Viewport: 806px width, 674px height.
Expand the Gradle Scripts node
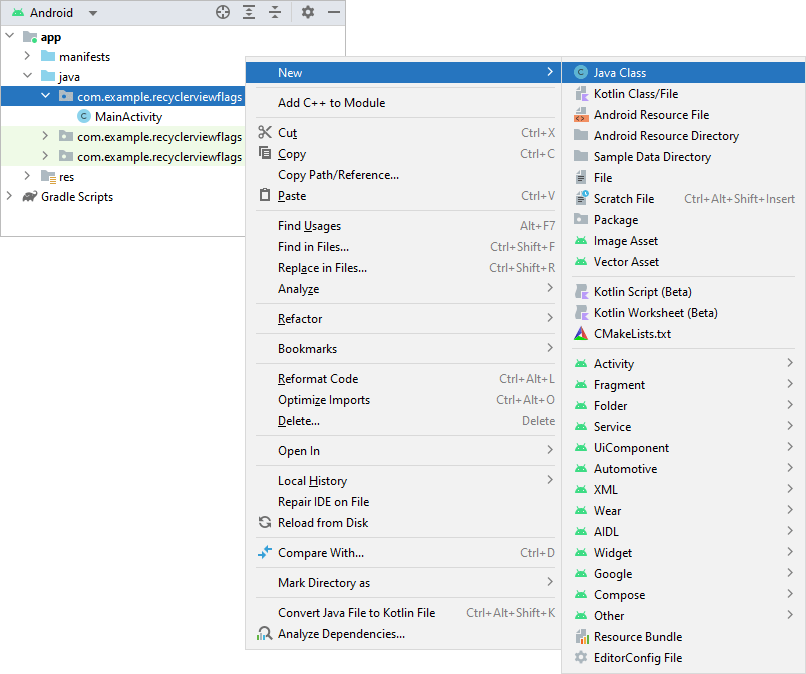pos(9,196)
